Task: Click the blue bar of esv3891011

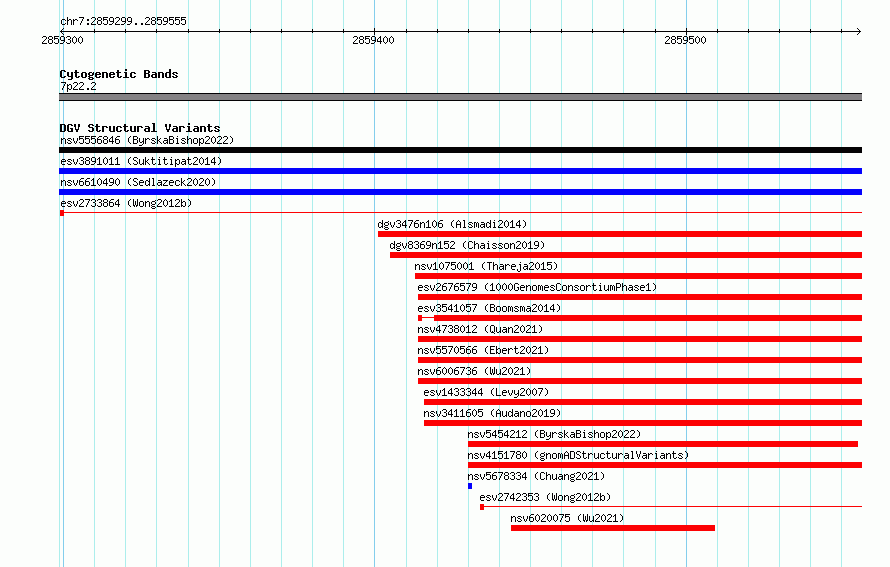Action: click(x=460, y=171)
